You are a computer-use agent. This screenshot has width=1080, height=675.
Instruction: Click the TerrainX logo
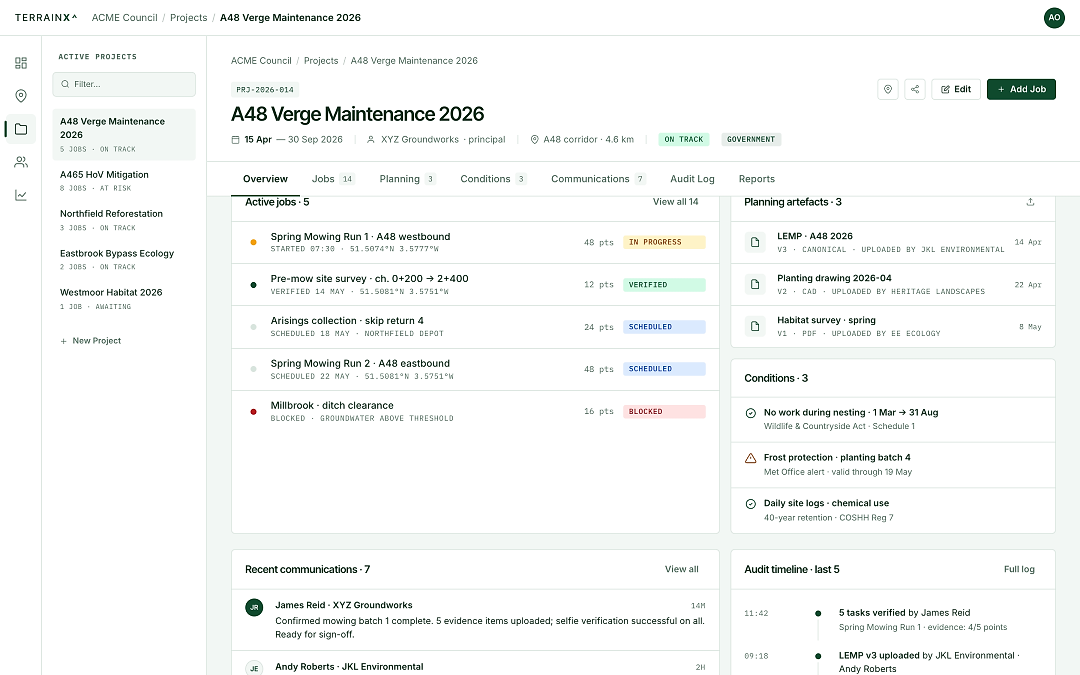click(x=46, y=18)
